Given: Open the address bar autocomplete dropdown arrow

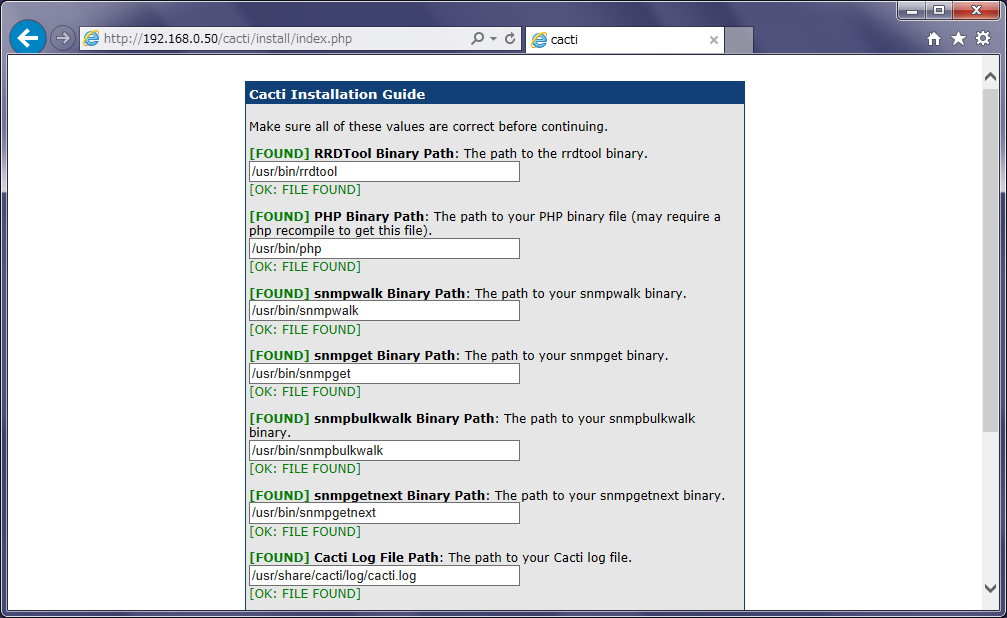Looking at the screenshot, I should [x=493, y=39].
